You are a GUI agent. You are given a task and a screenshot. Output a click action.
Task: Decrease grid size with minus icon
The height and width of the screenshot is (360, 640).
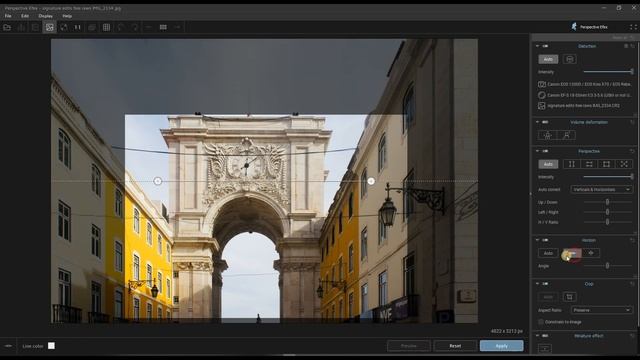[x=149, y=27]
